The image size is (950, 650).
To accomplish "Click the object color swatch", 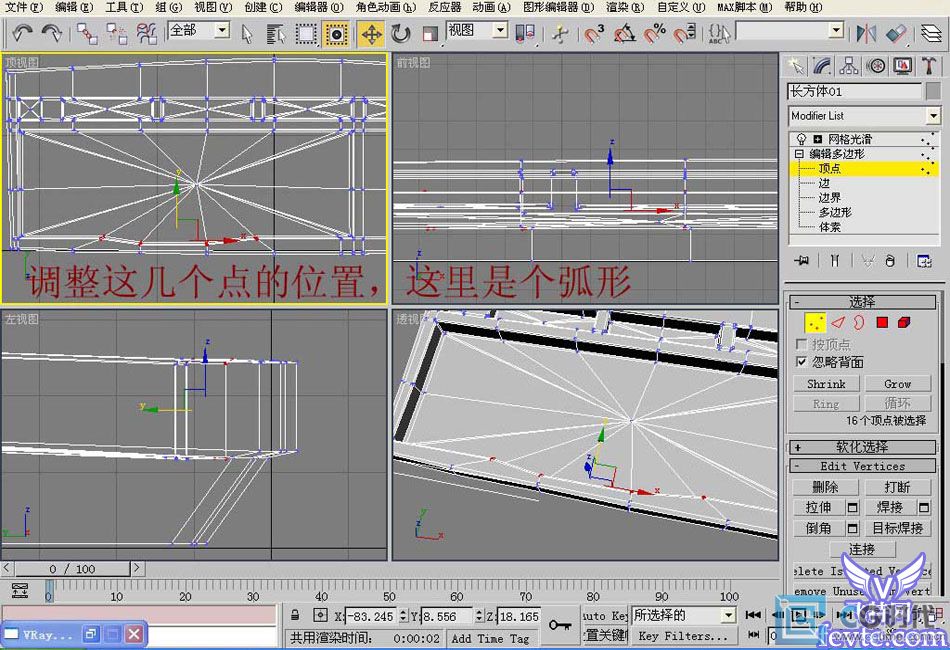I will [x=934, y=91].
